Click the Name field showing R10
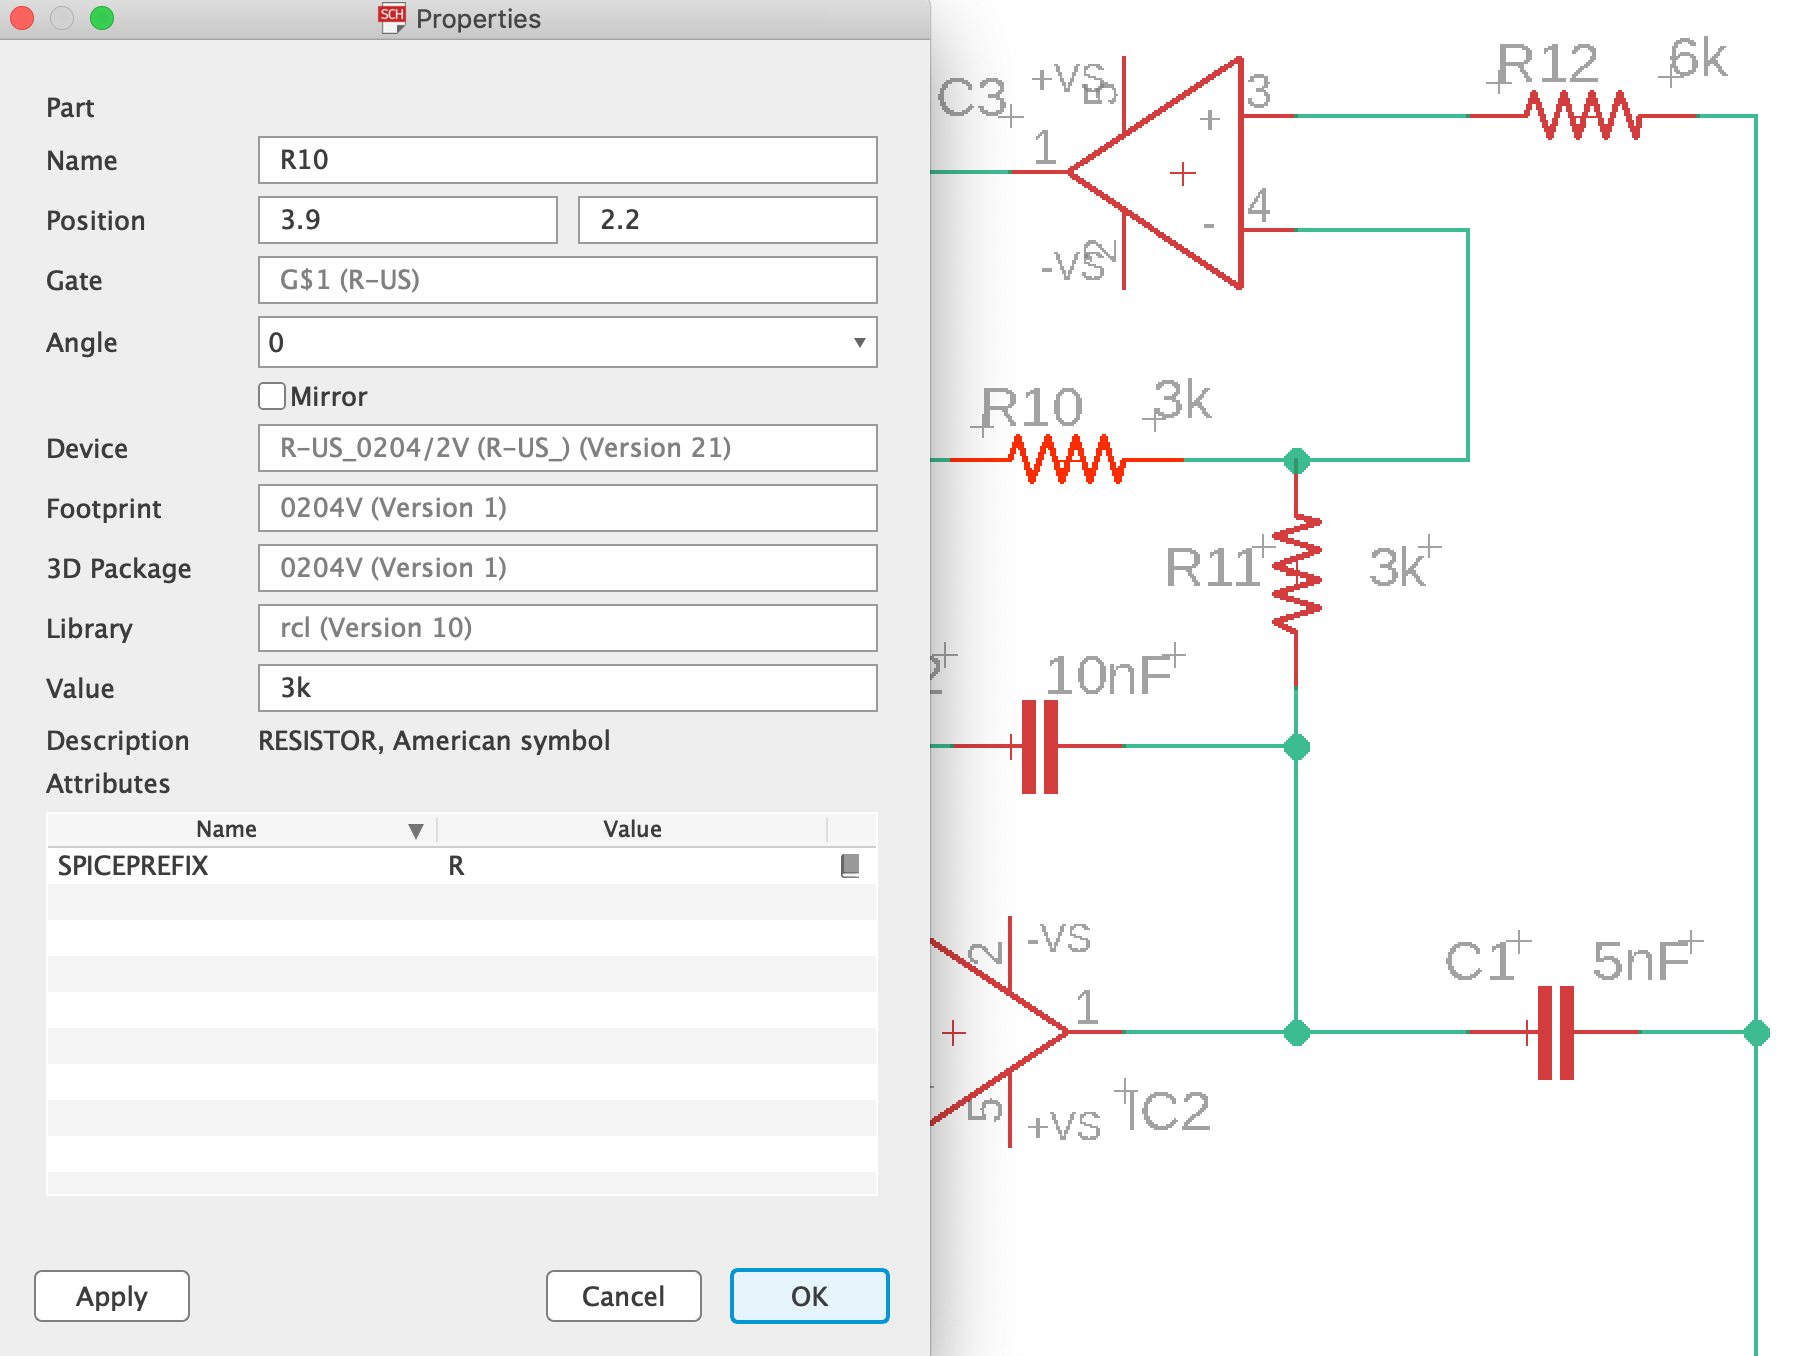This screenshot has height=1356, width=1798. (566, 160)
